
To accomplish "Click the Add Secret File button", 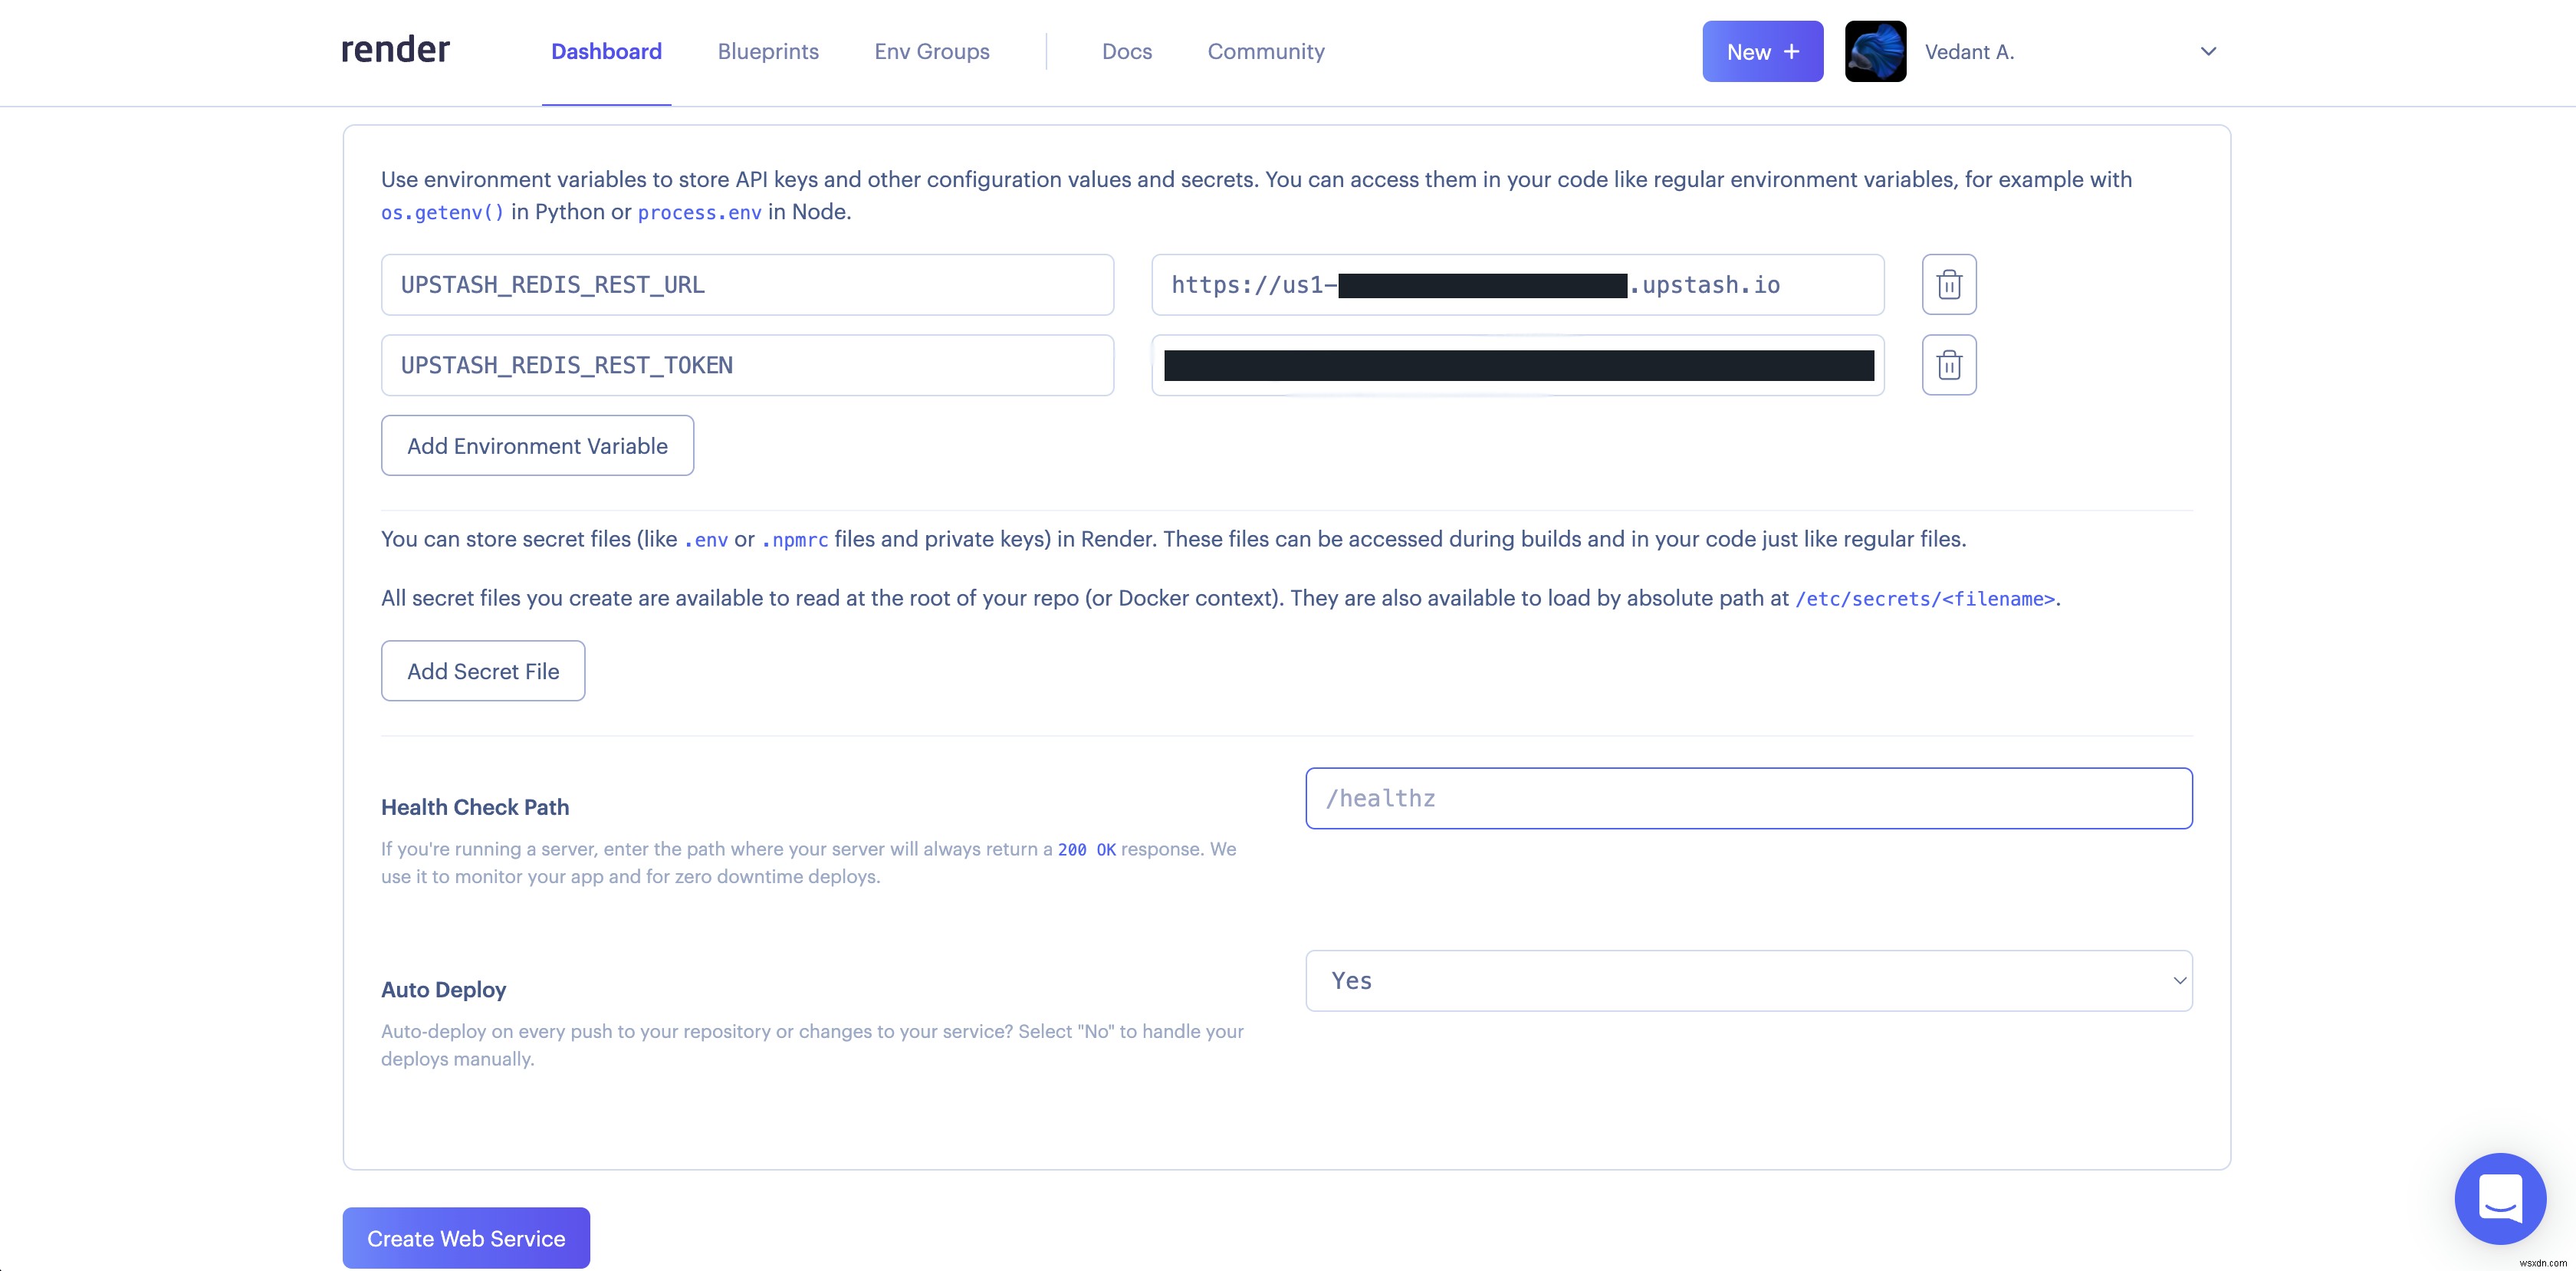I will pos(483,671).
